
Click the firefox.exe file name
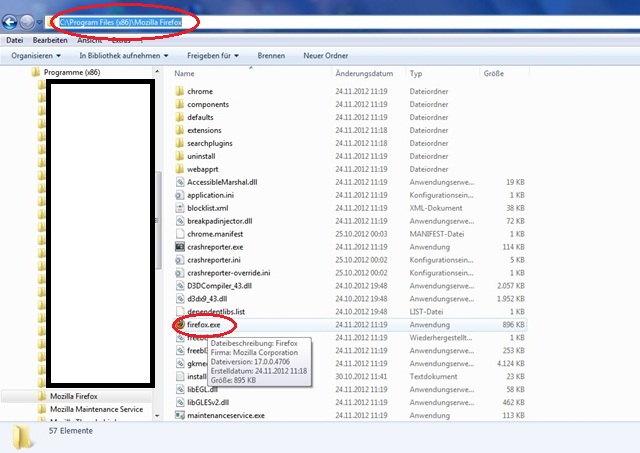tap(203, 324)
